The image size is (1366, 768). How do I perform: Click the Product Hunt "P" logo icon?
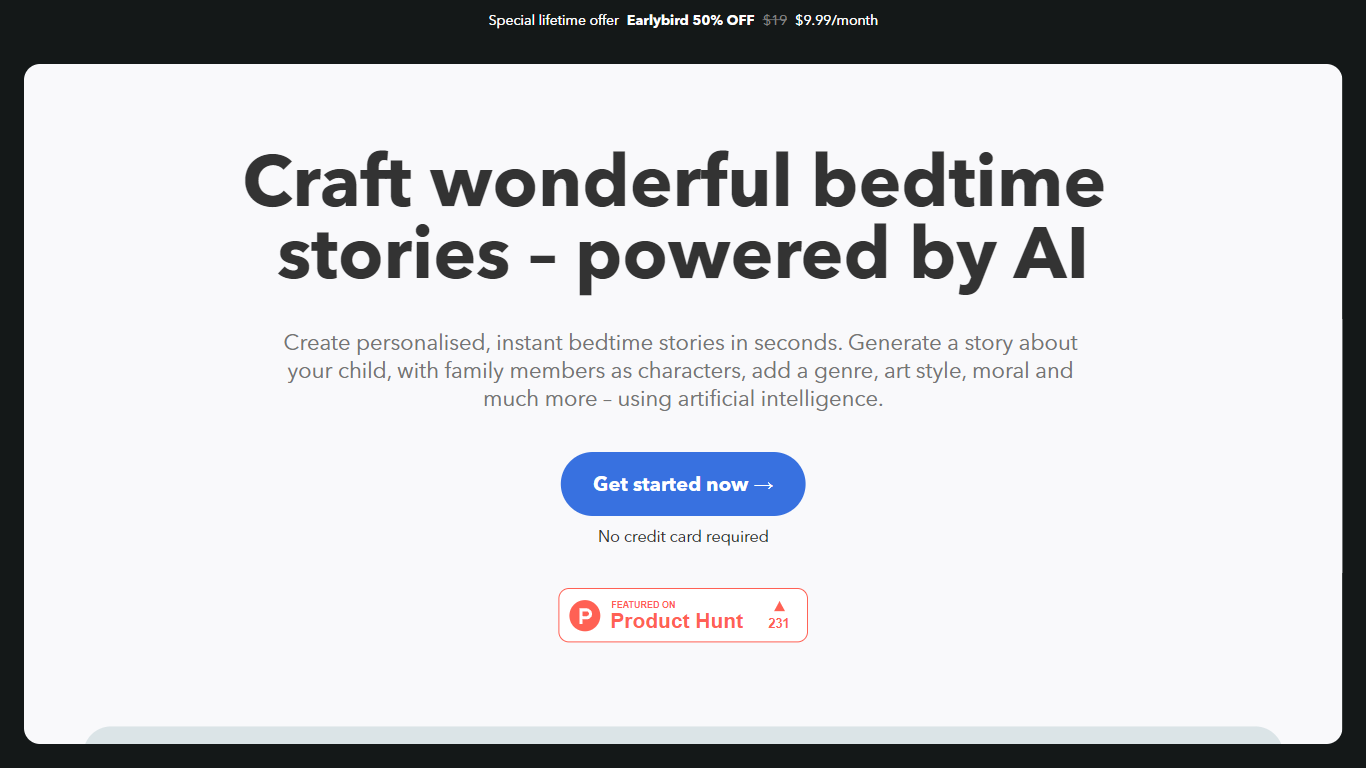tap(585, 615)
